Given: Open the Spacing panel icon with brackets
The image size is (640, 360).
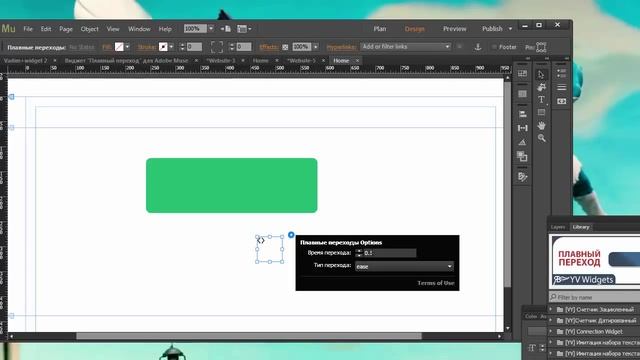Looking at the screenshot, I should pos(522,128).
